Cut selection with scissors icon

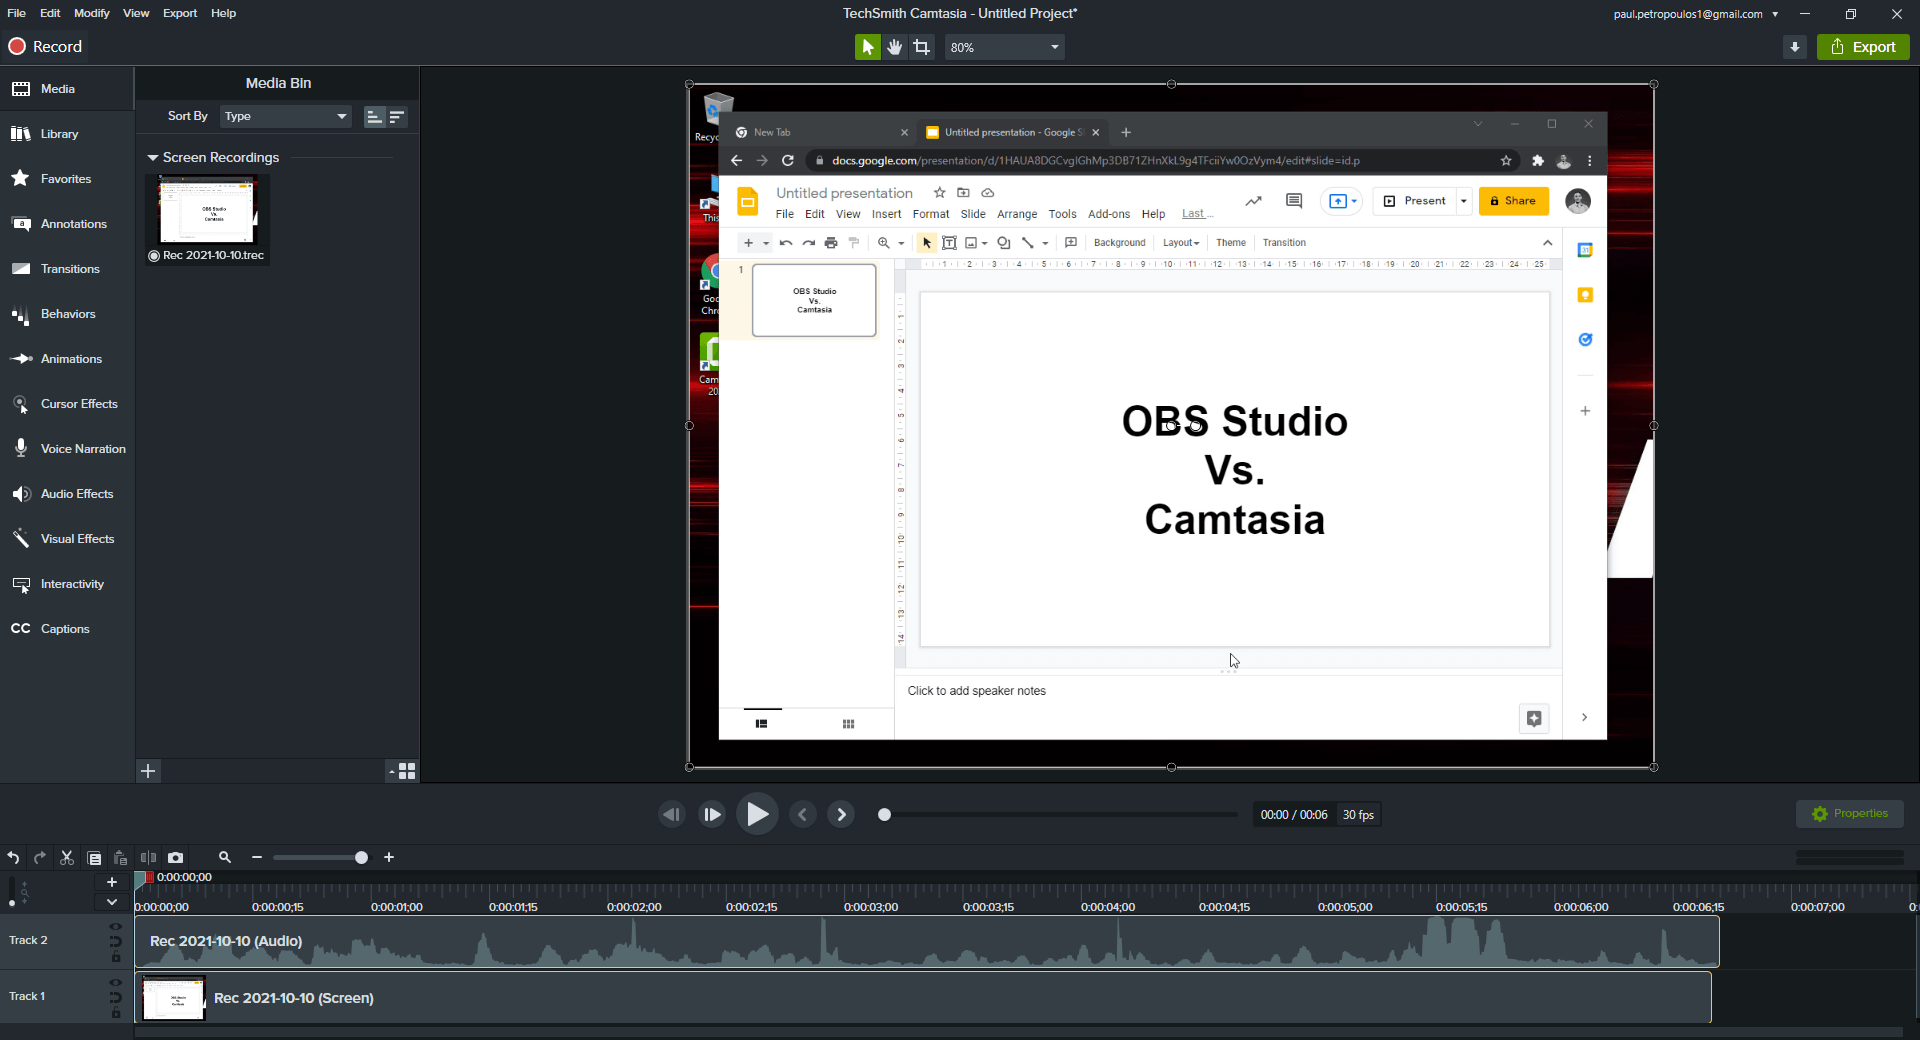67,858
